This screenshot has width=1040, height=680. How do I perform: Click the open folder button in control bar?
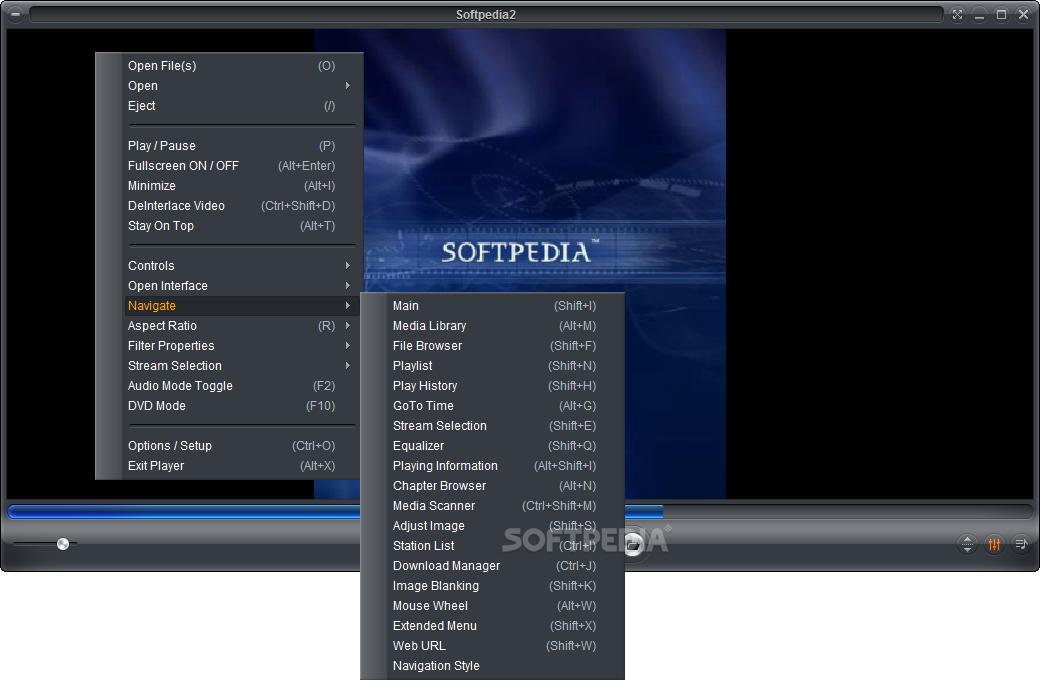[x=634, y=545]
